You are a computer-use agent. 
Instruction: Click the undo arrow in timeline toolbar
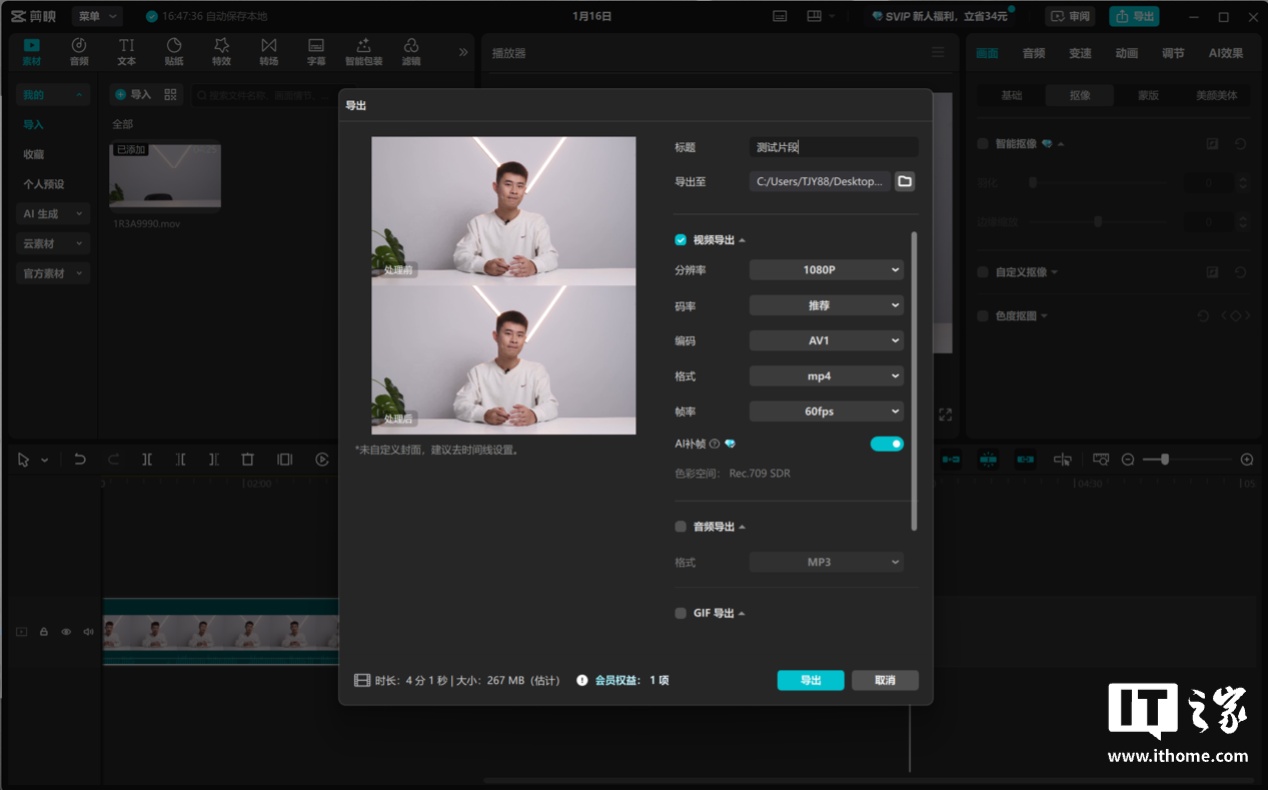(80, 459)
